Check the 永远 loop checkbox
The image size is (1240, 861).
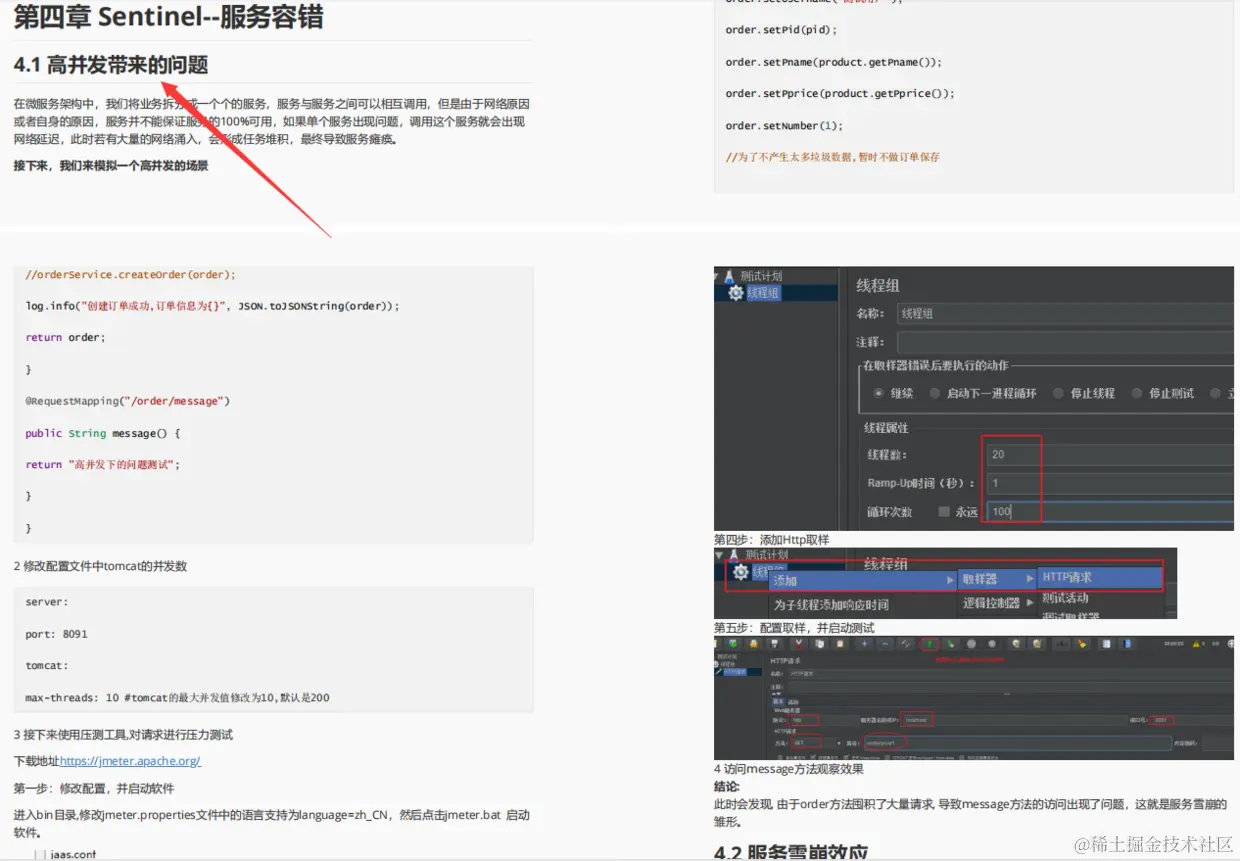click(944, 511)
